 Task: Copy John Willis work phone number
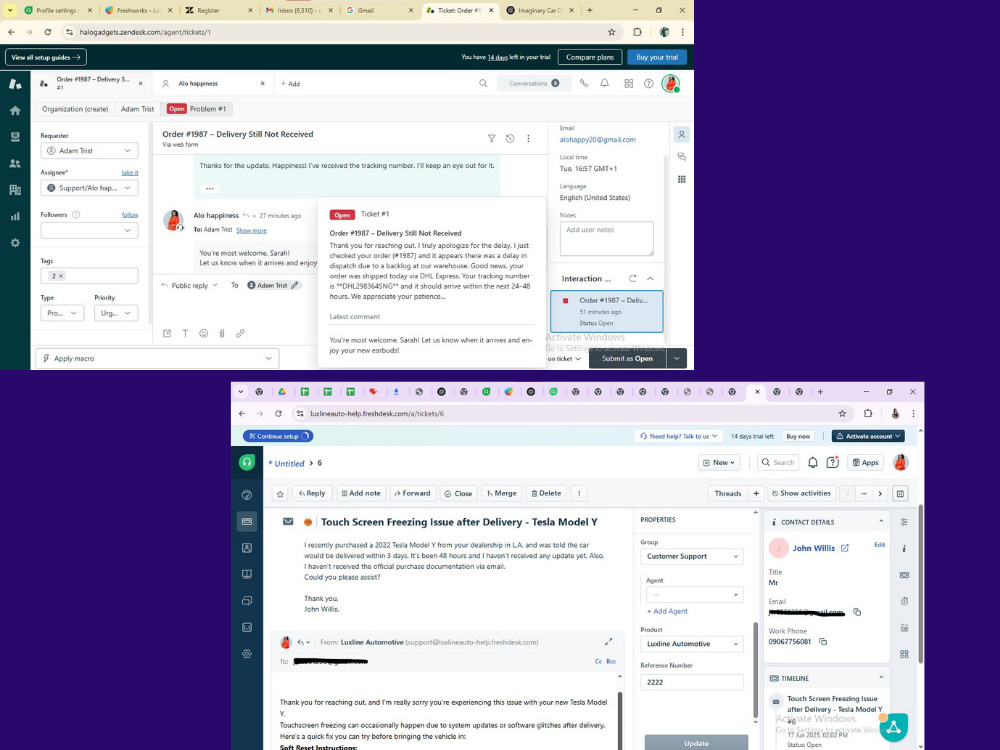pos(823,642)
